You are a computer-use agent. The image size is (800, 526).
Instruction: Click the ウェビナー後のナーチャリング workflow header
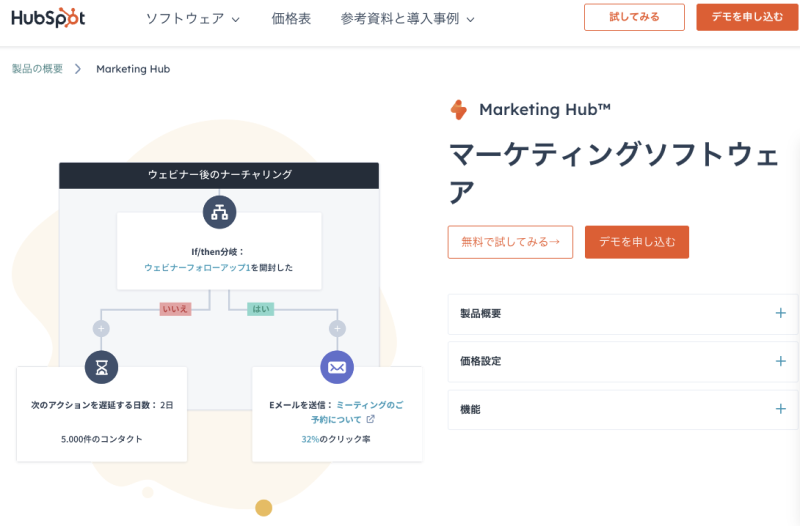pyautogui.click(x=219, y=176)
